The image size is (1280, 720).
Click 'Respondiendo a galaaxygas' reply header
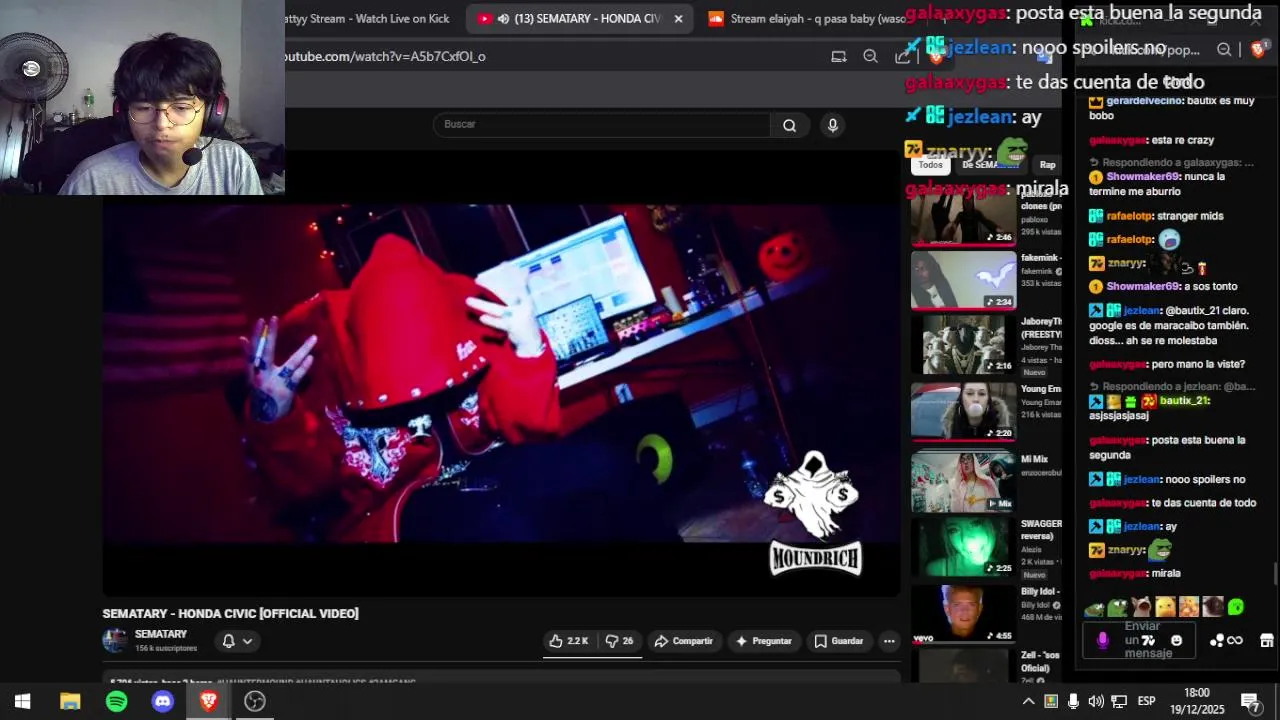(x=1172, y=162)
